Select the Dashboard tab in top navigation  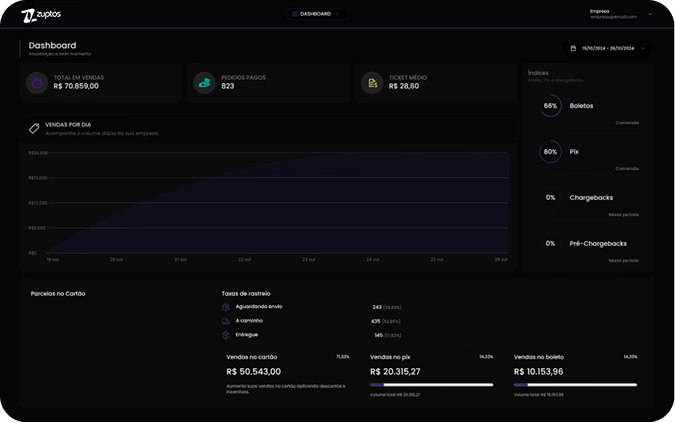click(314, 14)
